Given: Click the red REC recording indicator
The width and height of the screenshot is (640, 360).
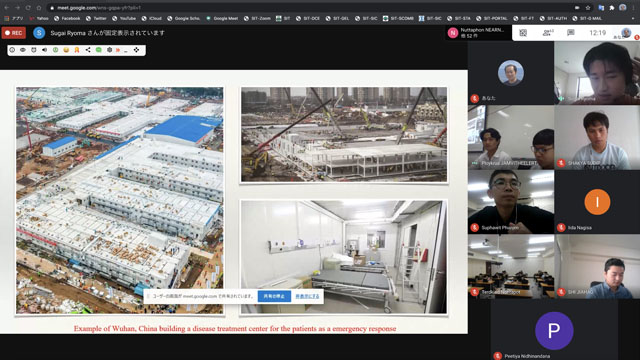Looking at the screenshot, I should click(13, 33).
